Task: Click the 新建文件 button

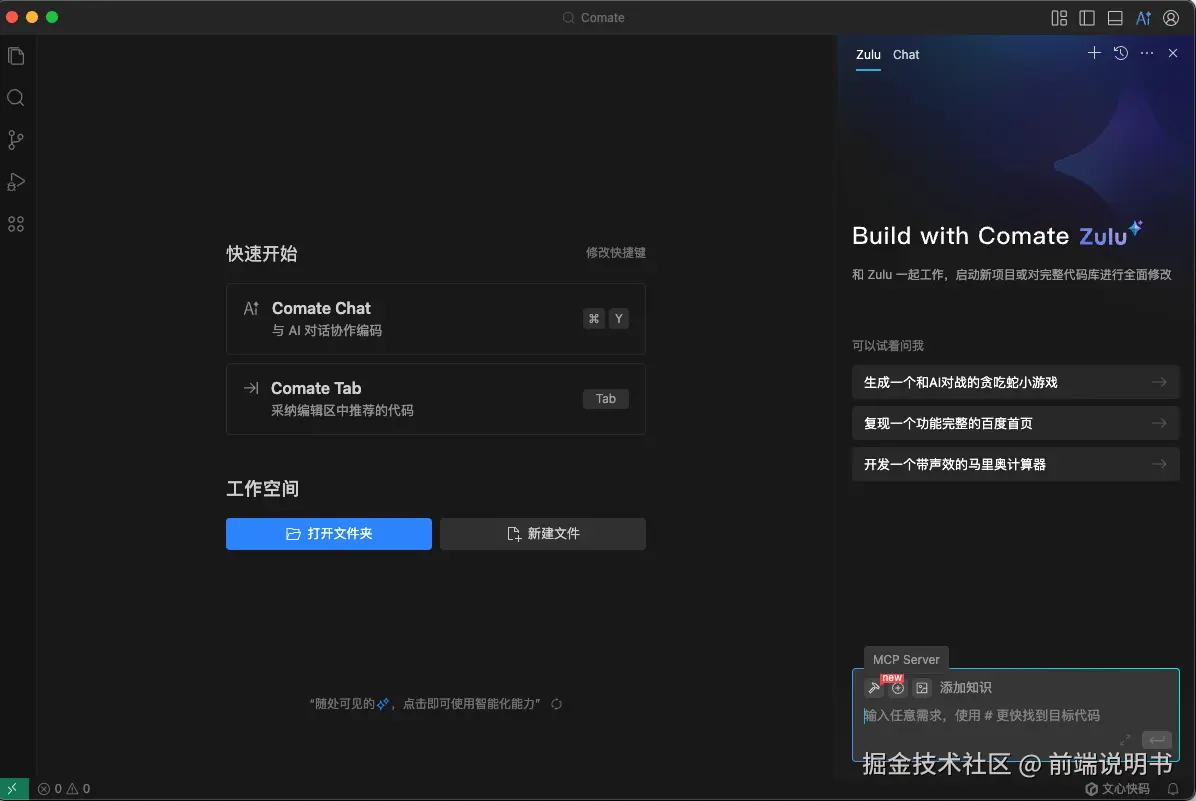Action: [542, 534]
